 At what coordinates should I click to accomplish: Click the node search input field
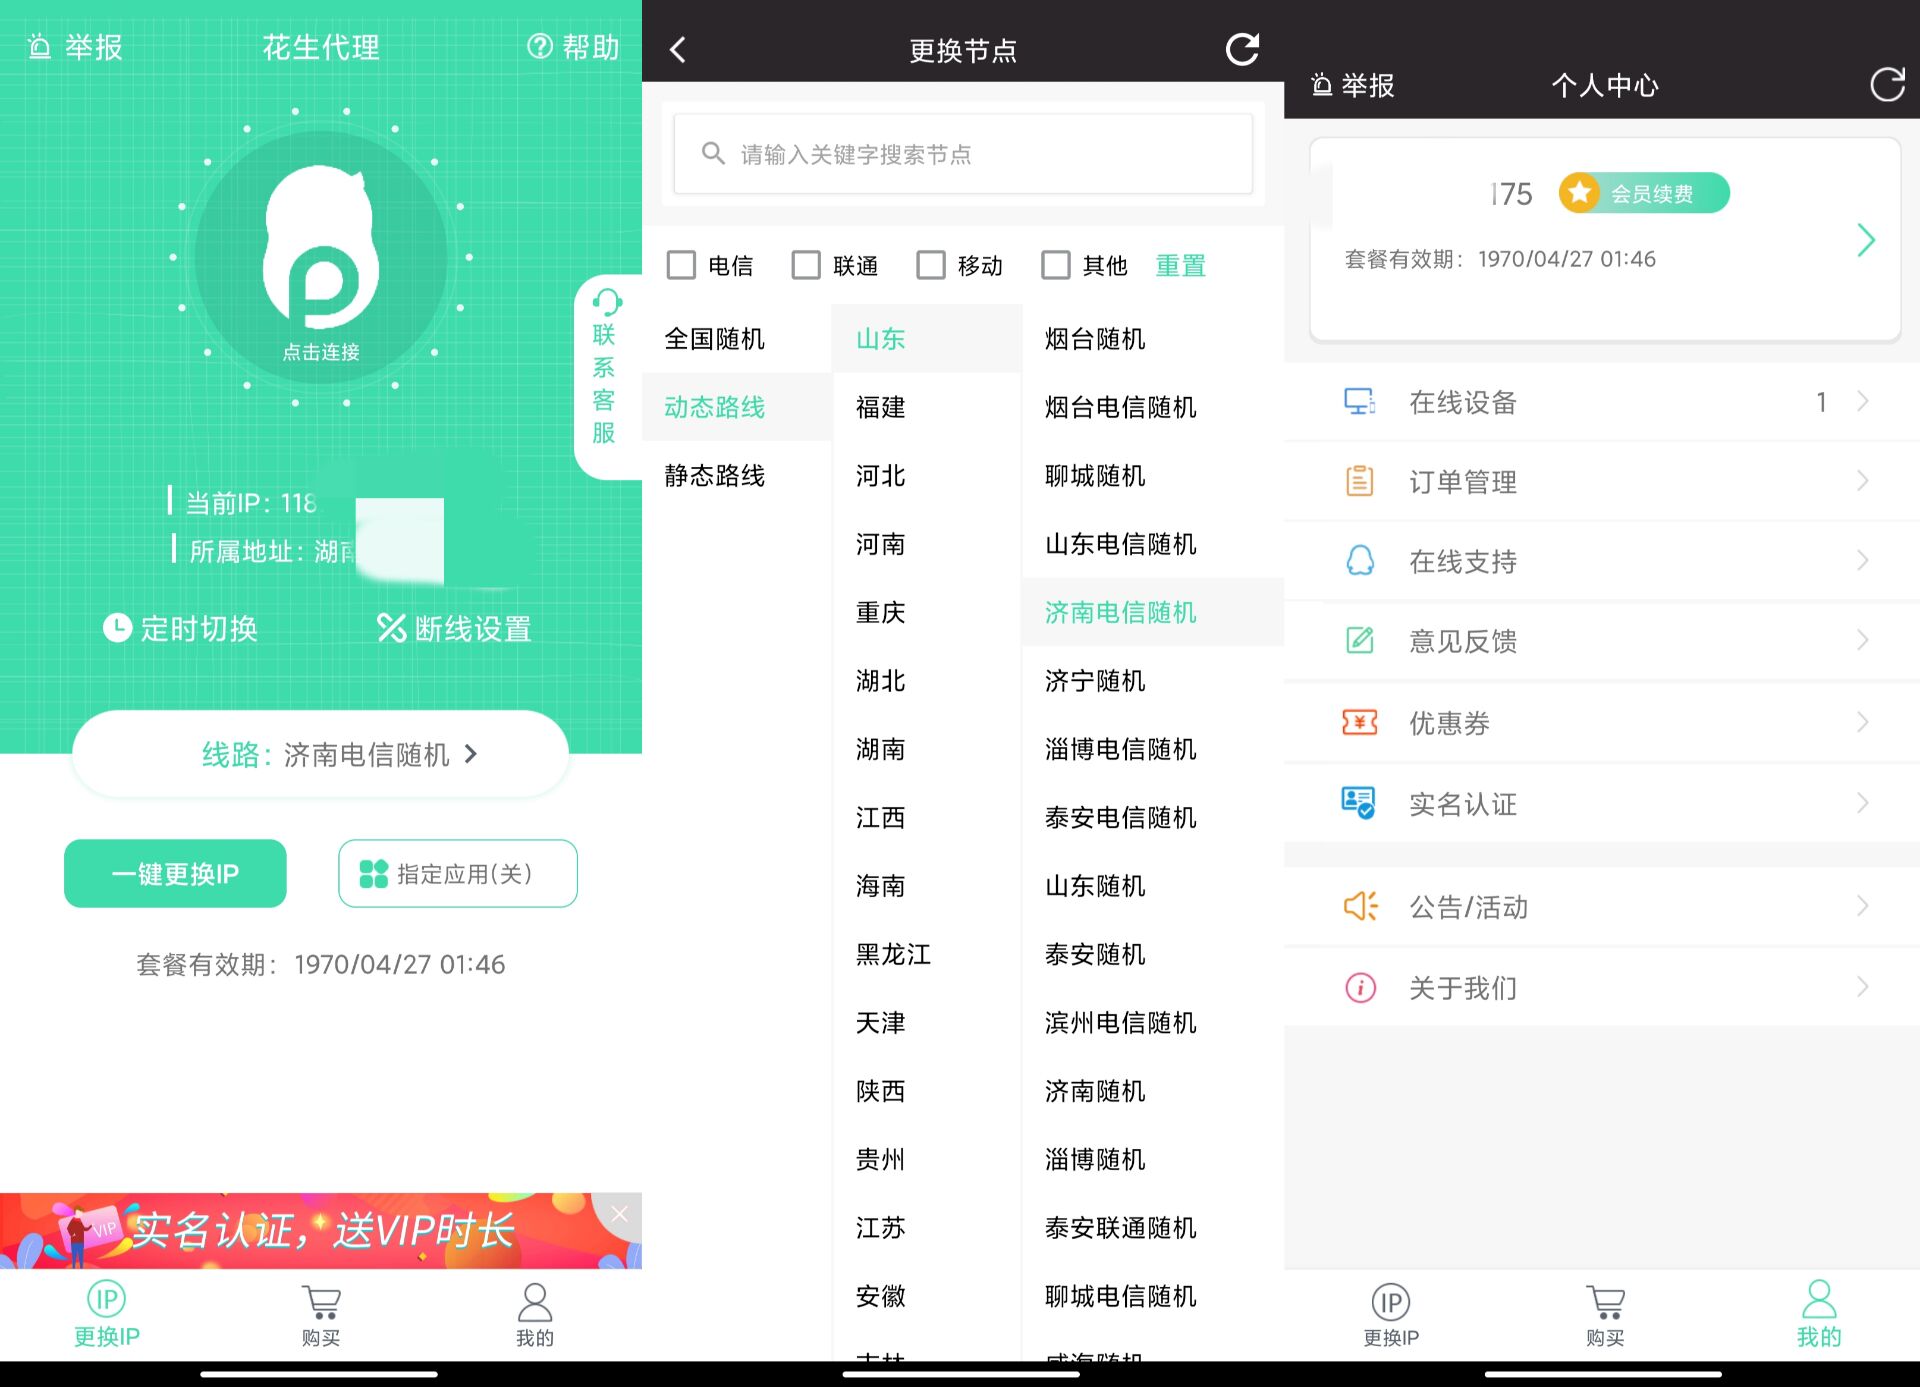[x=962, y=153]
